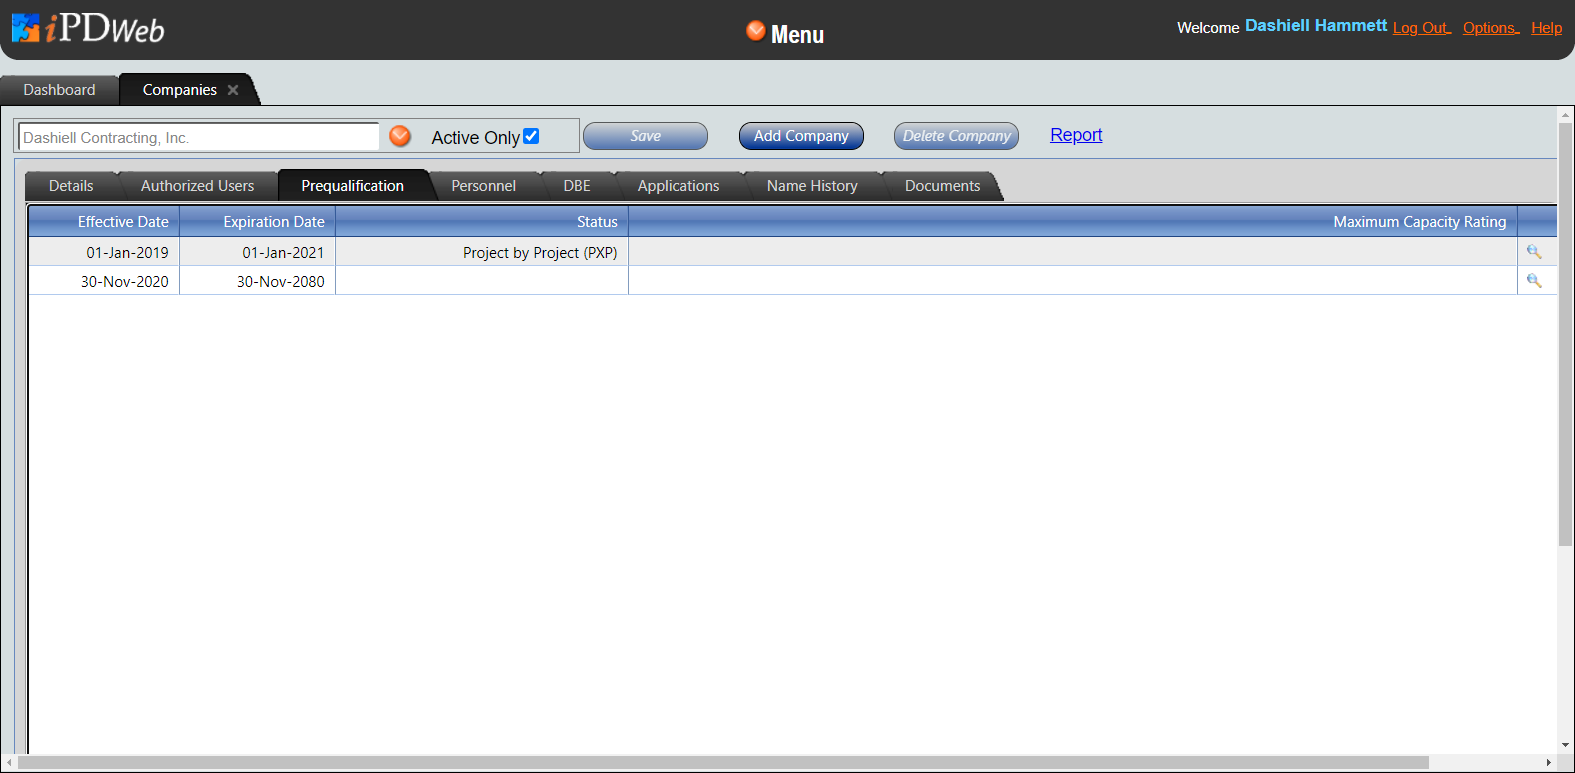Toggle the Active Only checkbox
The image size is (1575, 773).
pyautogui.click(x=531, y=136)
